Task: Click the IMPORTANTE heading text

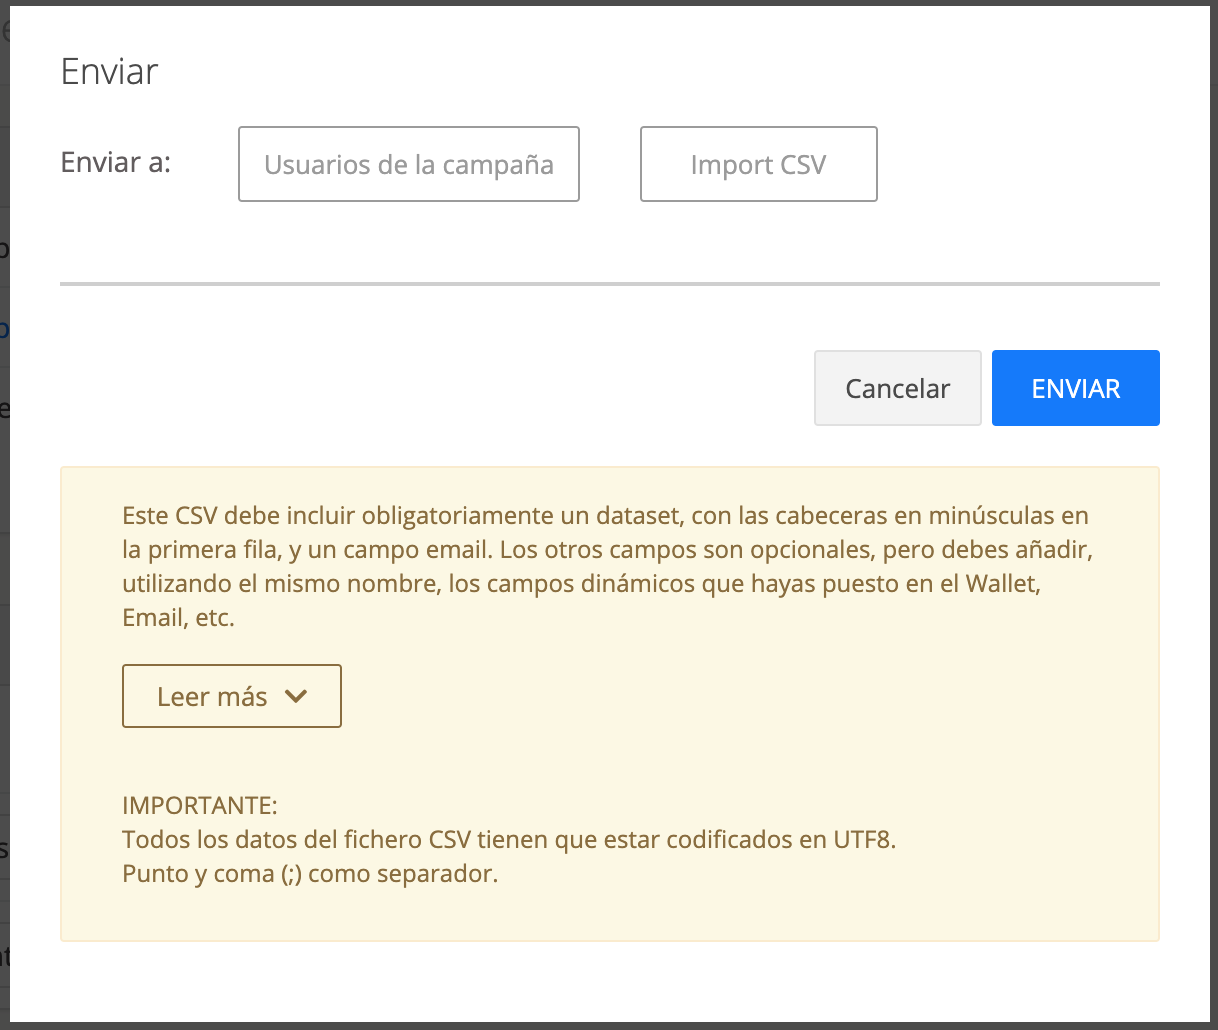Action: coord(199,805)
